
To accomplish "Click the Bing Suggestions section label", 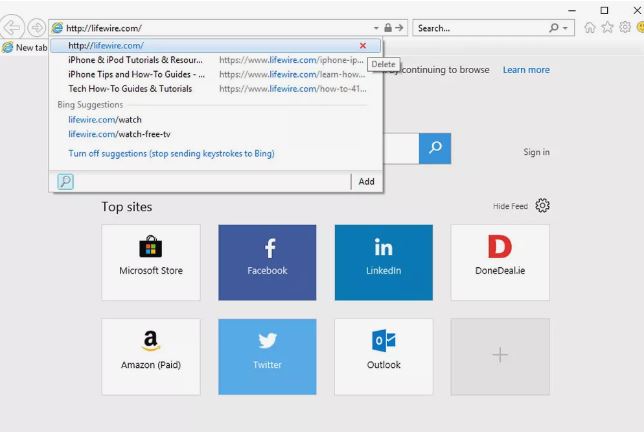I will 90,105.
